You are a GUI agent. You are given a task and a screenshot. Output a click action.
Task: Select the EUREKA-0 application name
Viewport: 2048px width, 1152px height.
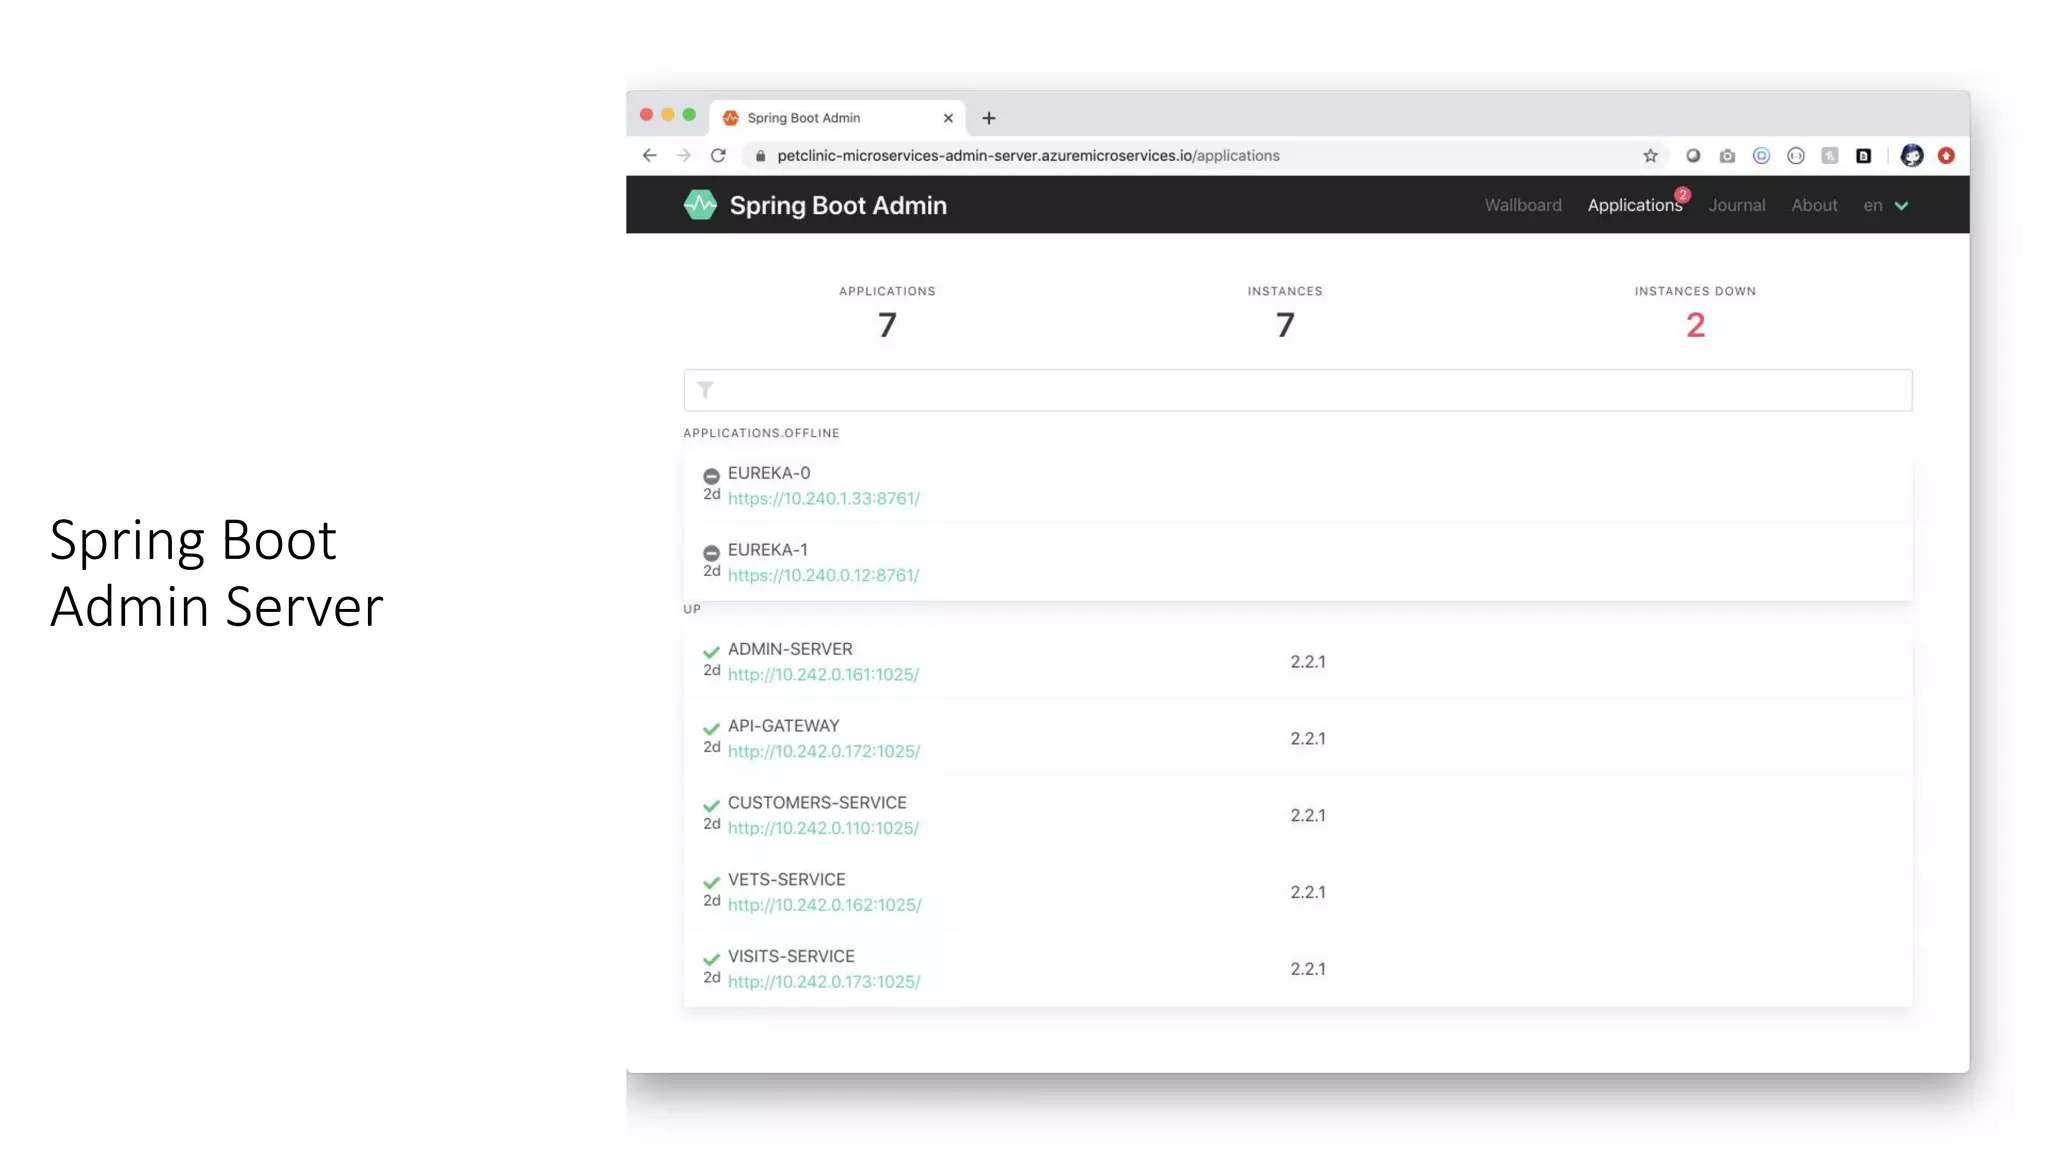point(769,473)
